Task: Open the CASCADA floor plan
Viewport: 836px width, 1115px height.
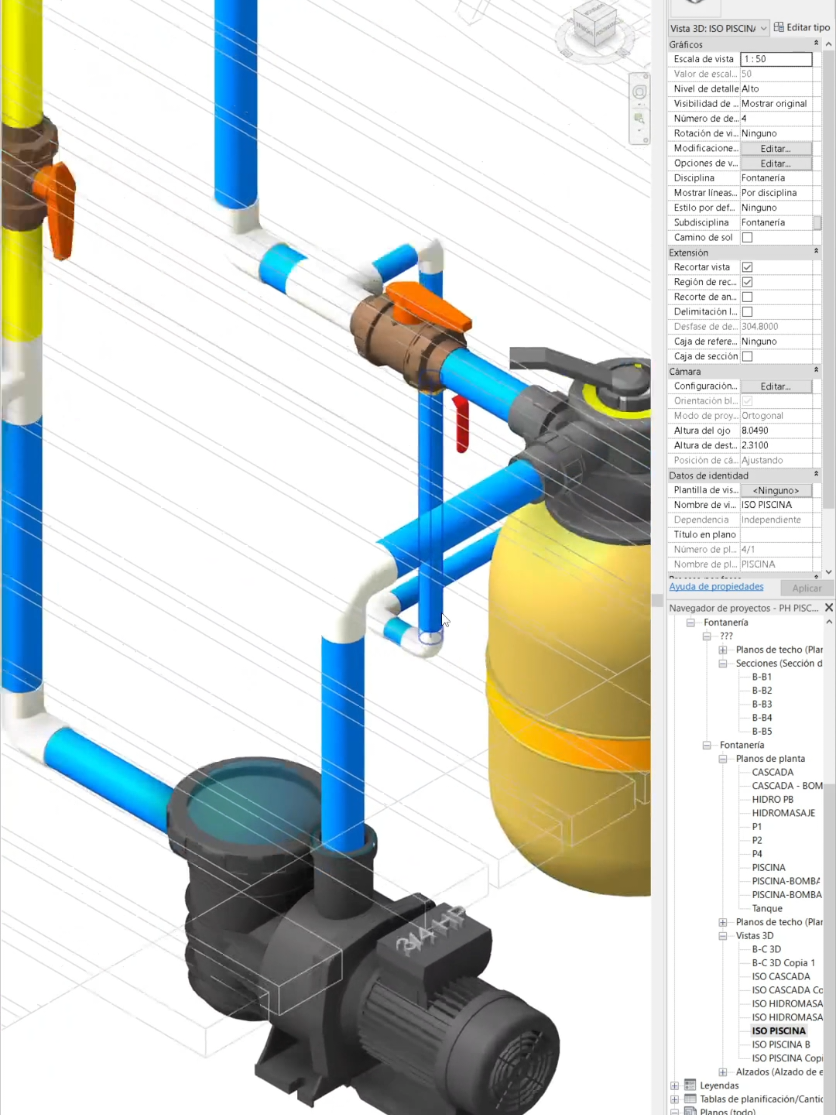Action: pyautogui.click(x=772, y=772)
